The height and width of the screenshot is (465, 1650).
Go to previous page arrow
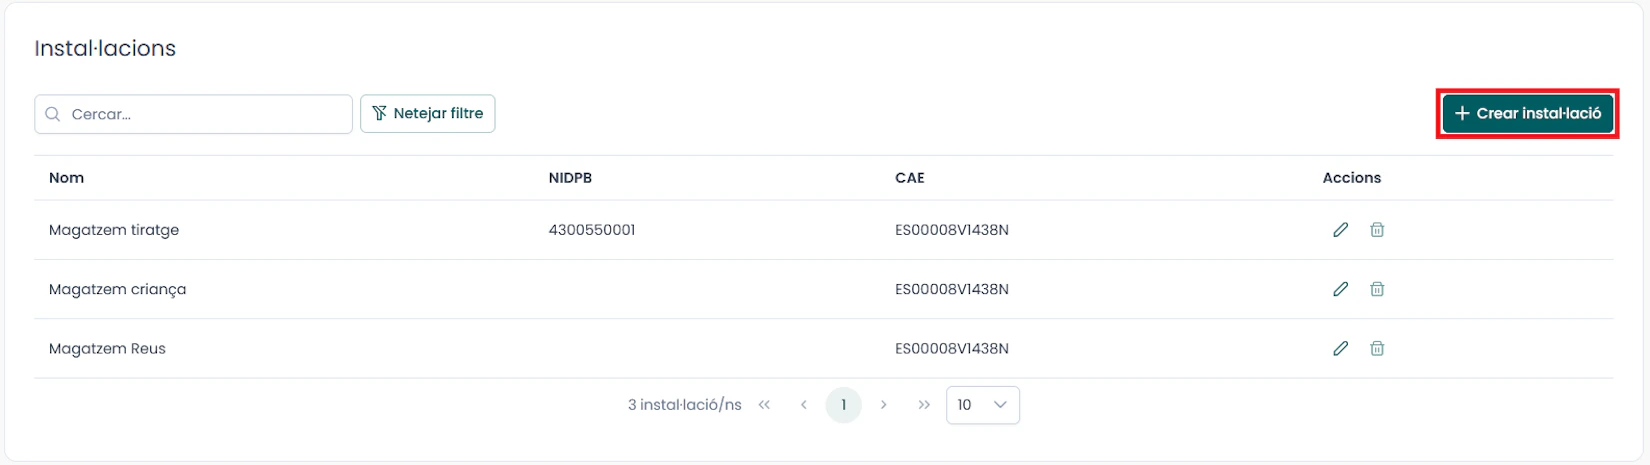coord(804,405)
